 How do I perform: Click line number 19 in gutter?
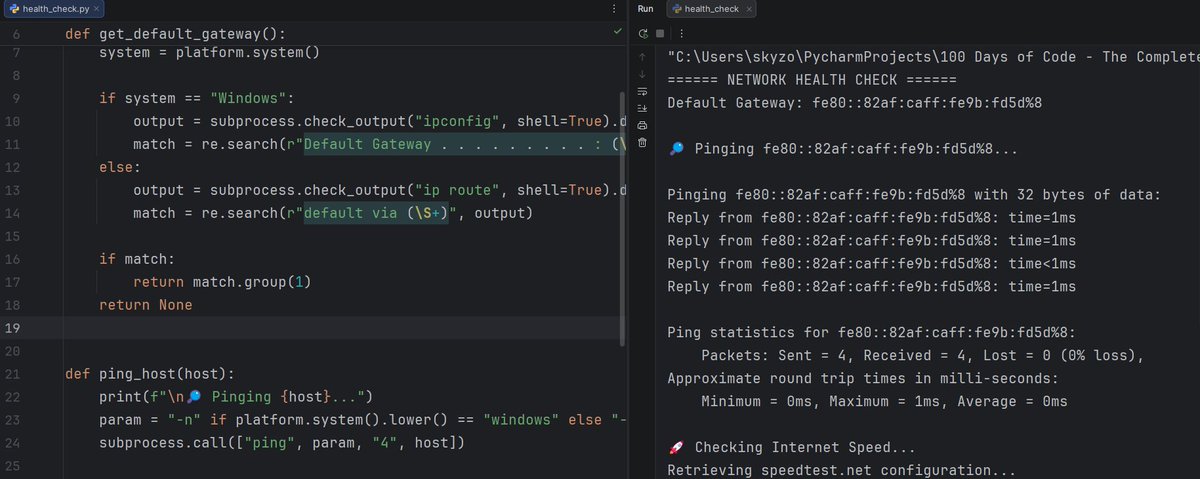tap(13, 328)
